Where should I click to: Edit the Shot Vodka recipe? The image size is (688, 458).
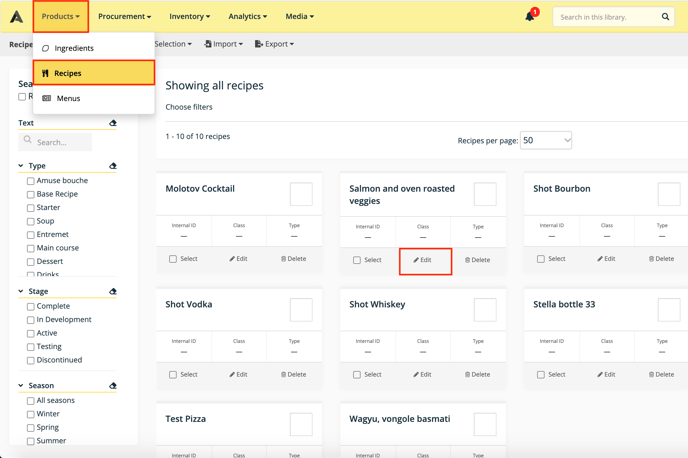238,375
